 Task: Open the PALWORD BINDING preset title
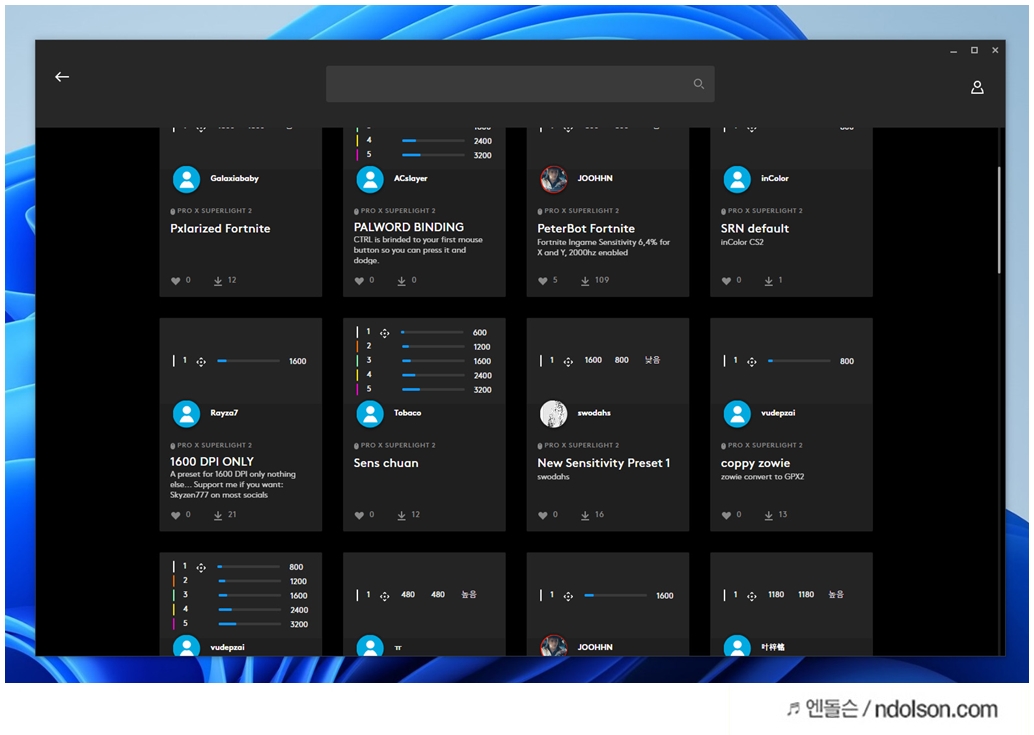click(x=408, y=227)
